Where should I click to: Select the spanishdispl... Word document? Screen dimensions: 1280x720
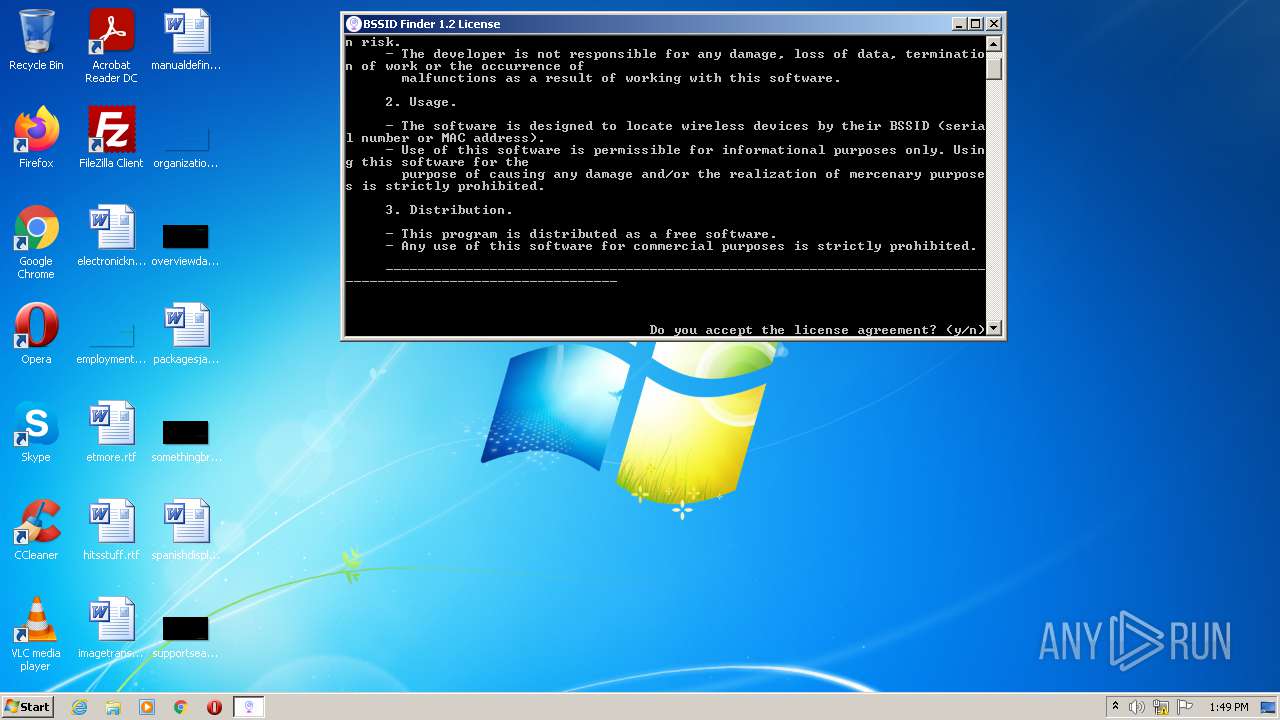tap(186, 530)
